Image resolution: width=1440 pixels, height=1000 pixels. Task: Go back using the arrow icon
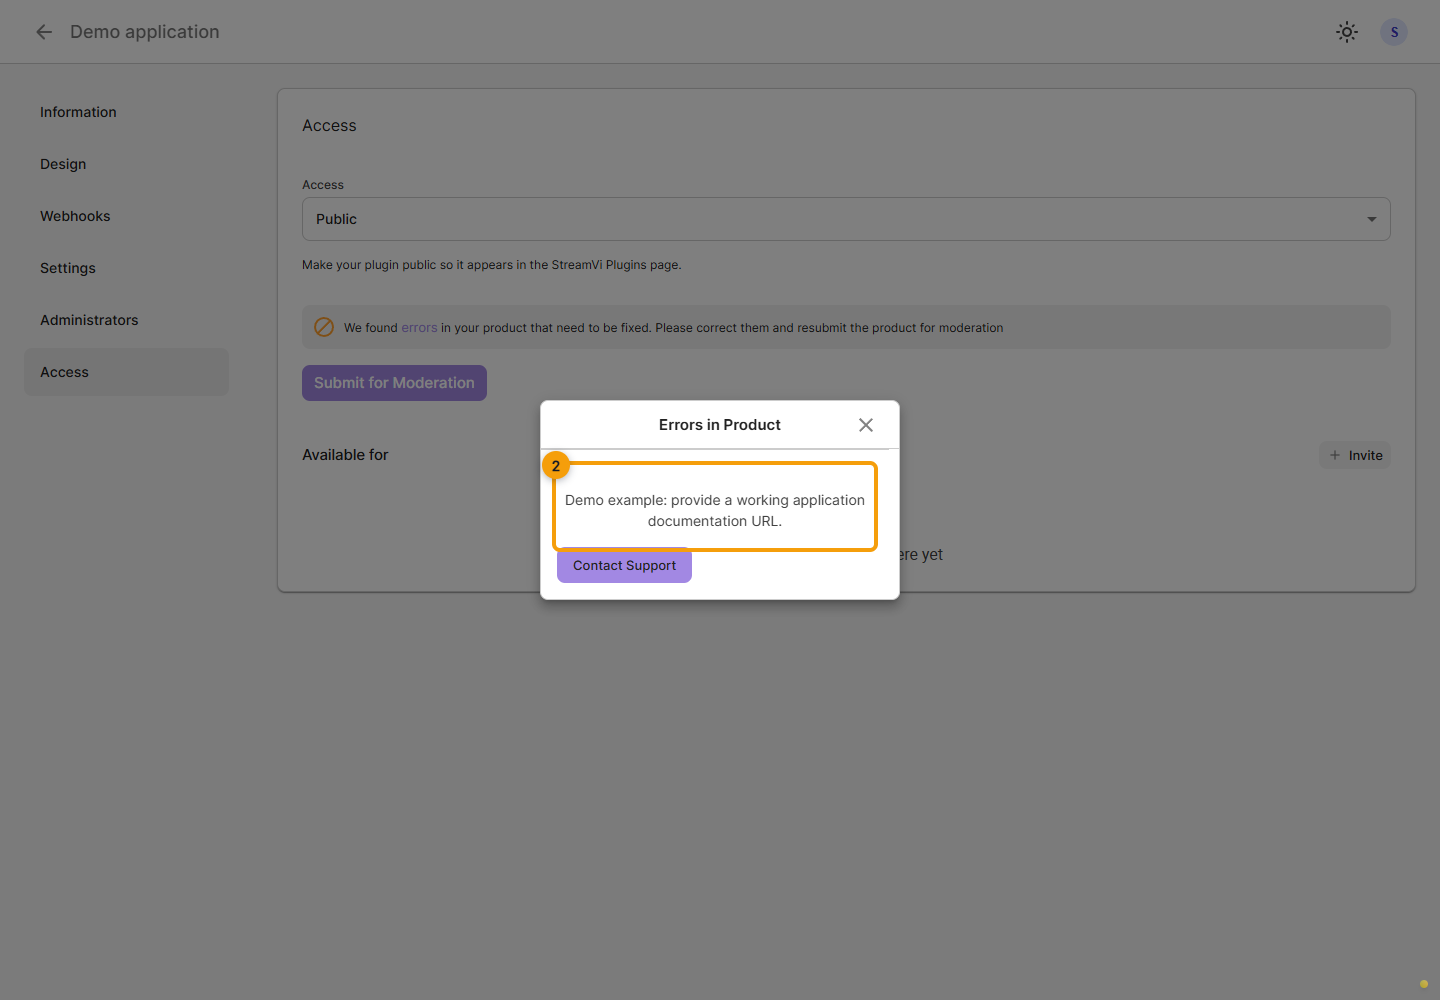[x=44, y=32]
